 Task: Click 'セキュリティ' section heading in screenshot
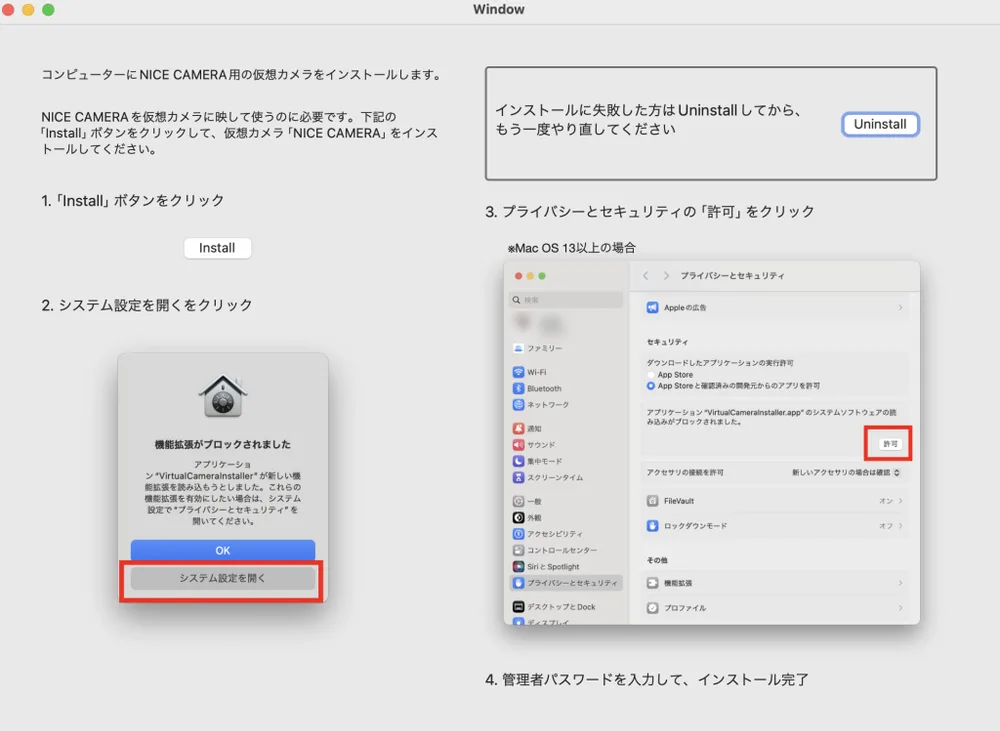(x=667, y=342)
